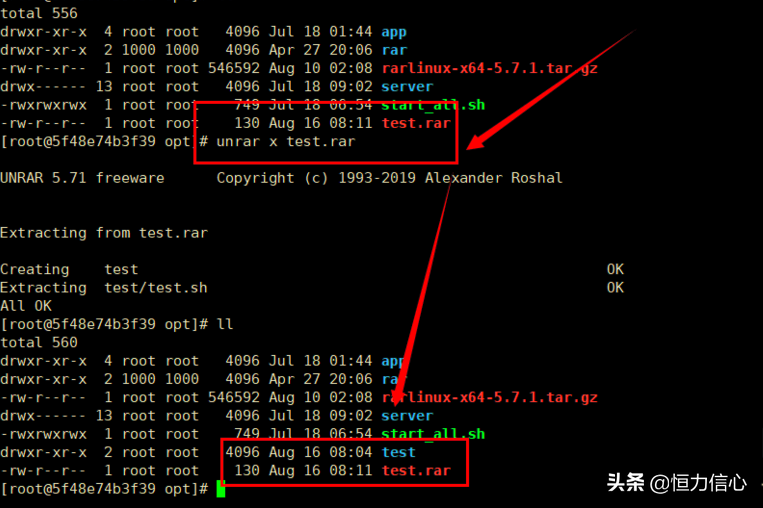
Task: Click 'app' directory in the total 556 listing
Action: pyautogui.click(x=394, y=32)
